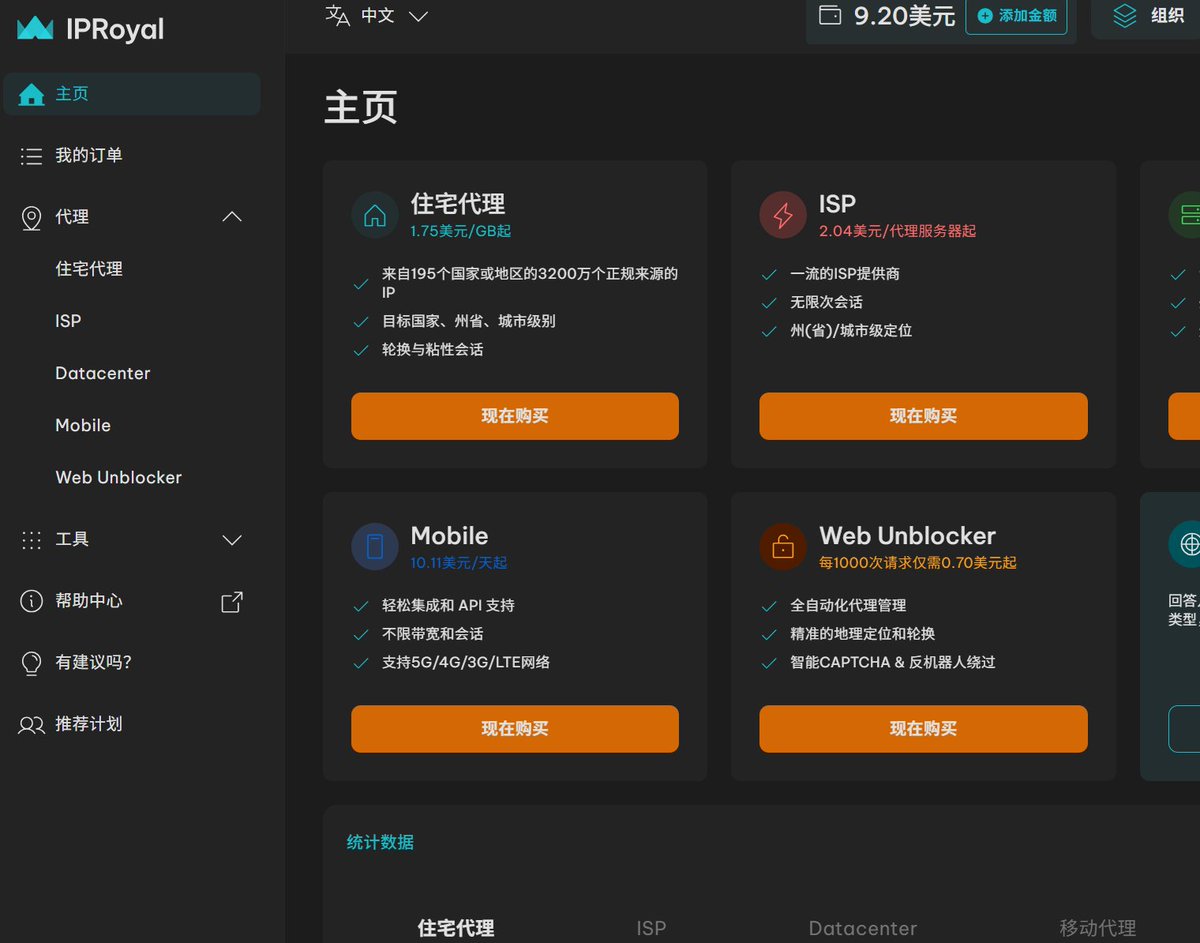The height and width of the screenshot is (943, 1200).
Task: Click the location pin icon beside 代理
Action: (31, 218)
